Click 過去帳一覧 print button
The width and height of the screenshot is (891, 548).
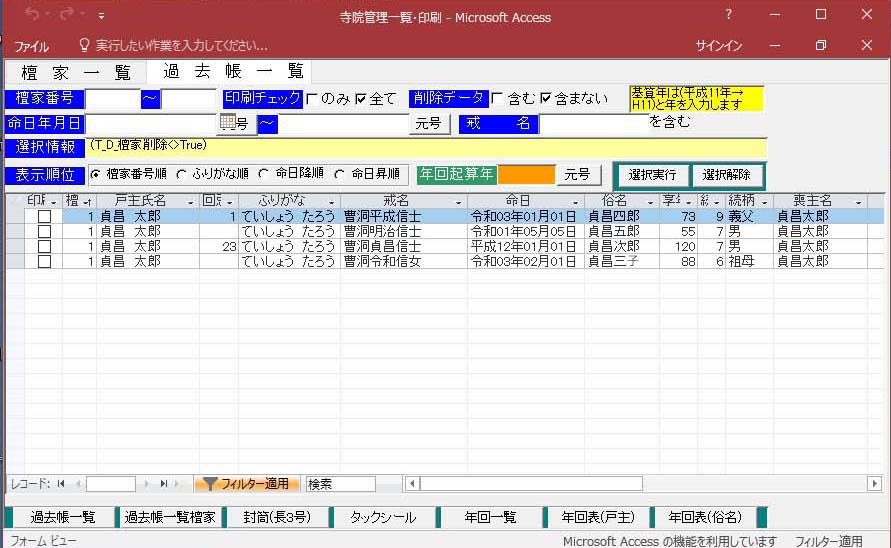click(63, 517)
